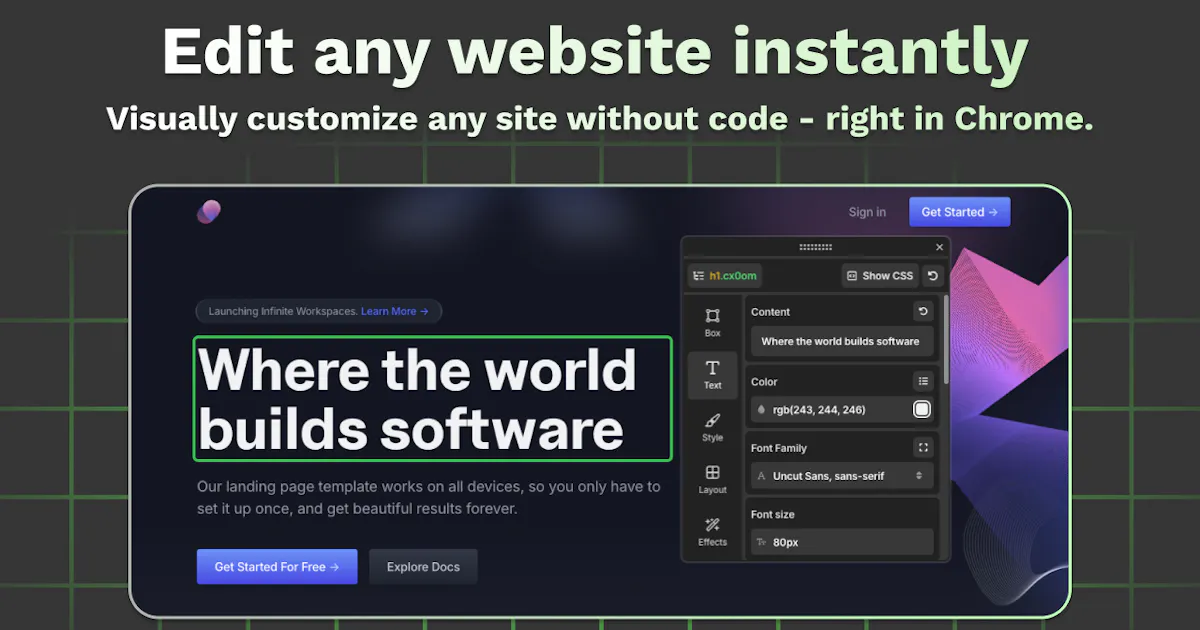The image size is (1200, 630).
Task: Edit the Content text field
Action: point(841,341)
